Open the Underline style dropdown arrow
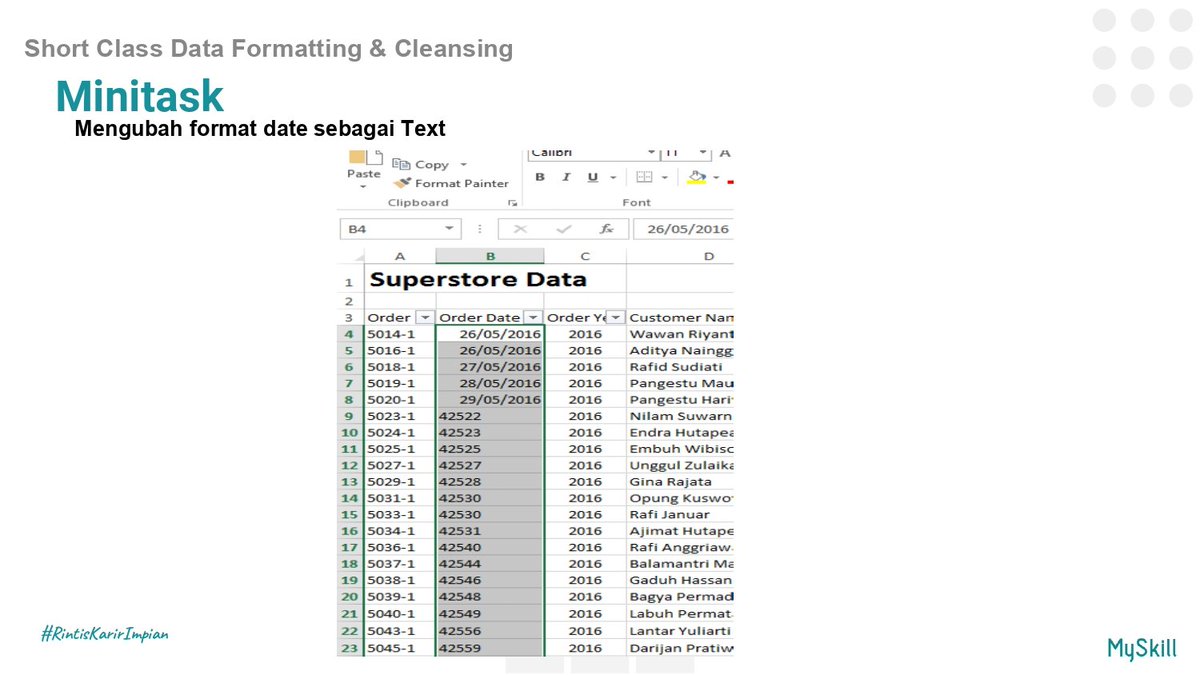The width and height of the screenshot is (1200, 675). point(613,178)
